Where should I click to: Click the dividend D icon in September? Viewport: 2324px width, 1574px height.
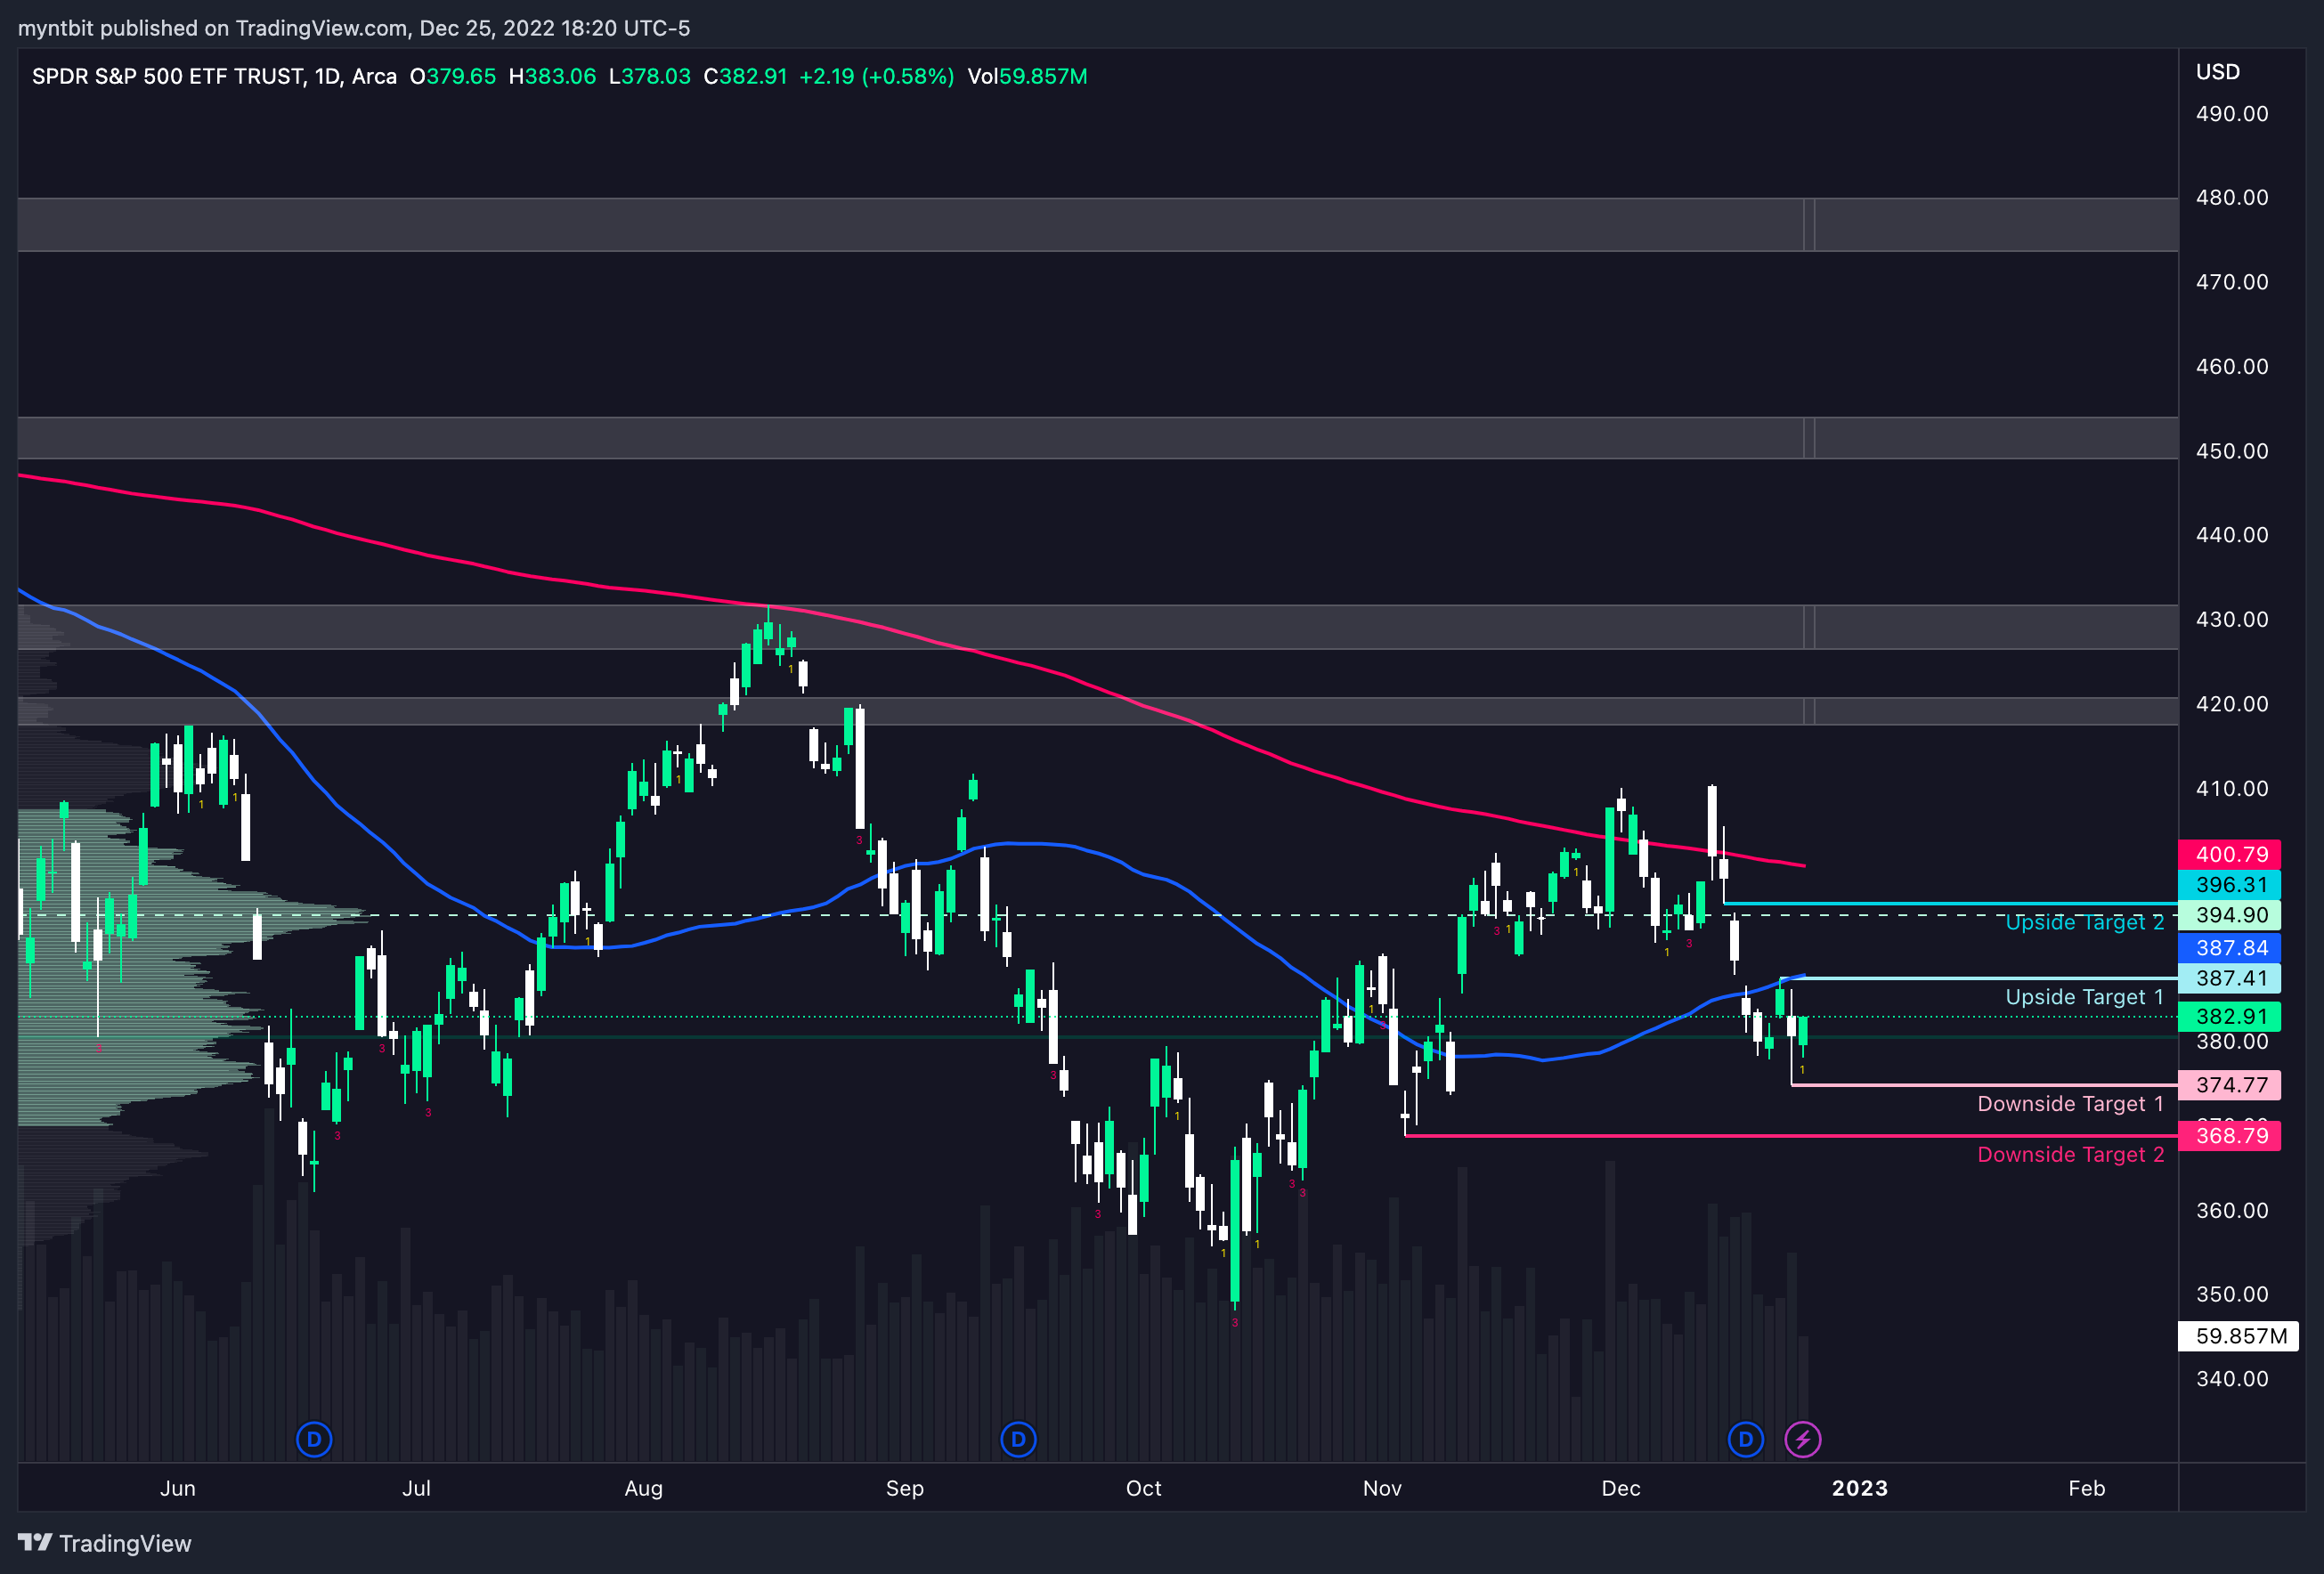[1018, 1439]
